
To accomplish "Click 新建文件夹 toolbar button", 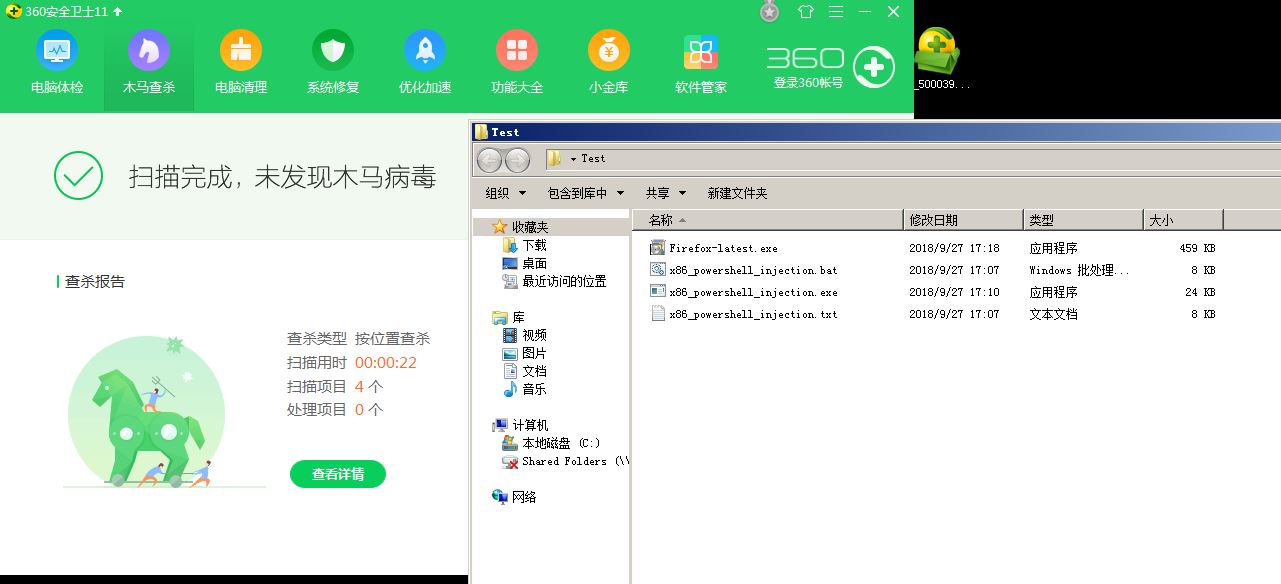I will click(737, 193).
